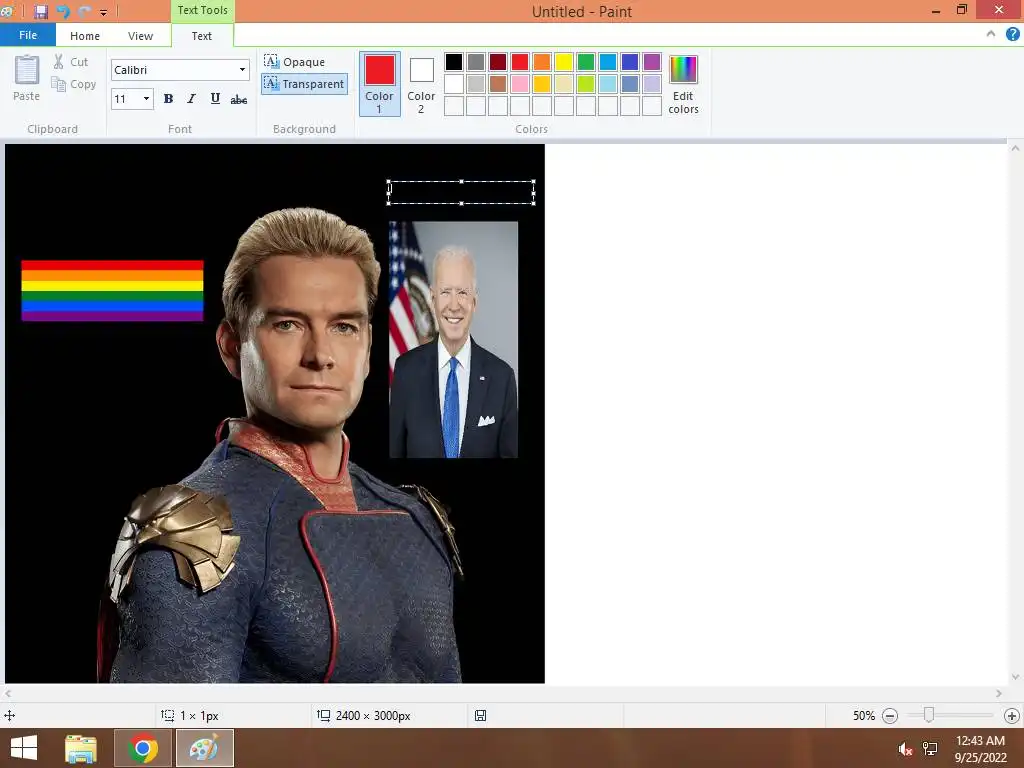Select the Color 2 background button
This screenshot has height=768, width=1024.
(421, 84)
